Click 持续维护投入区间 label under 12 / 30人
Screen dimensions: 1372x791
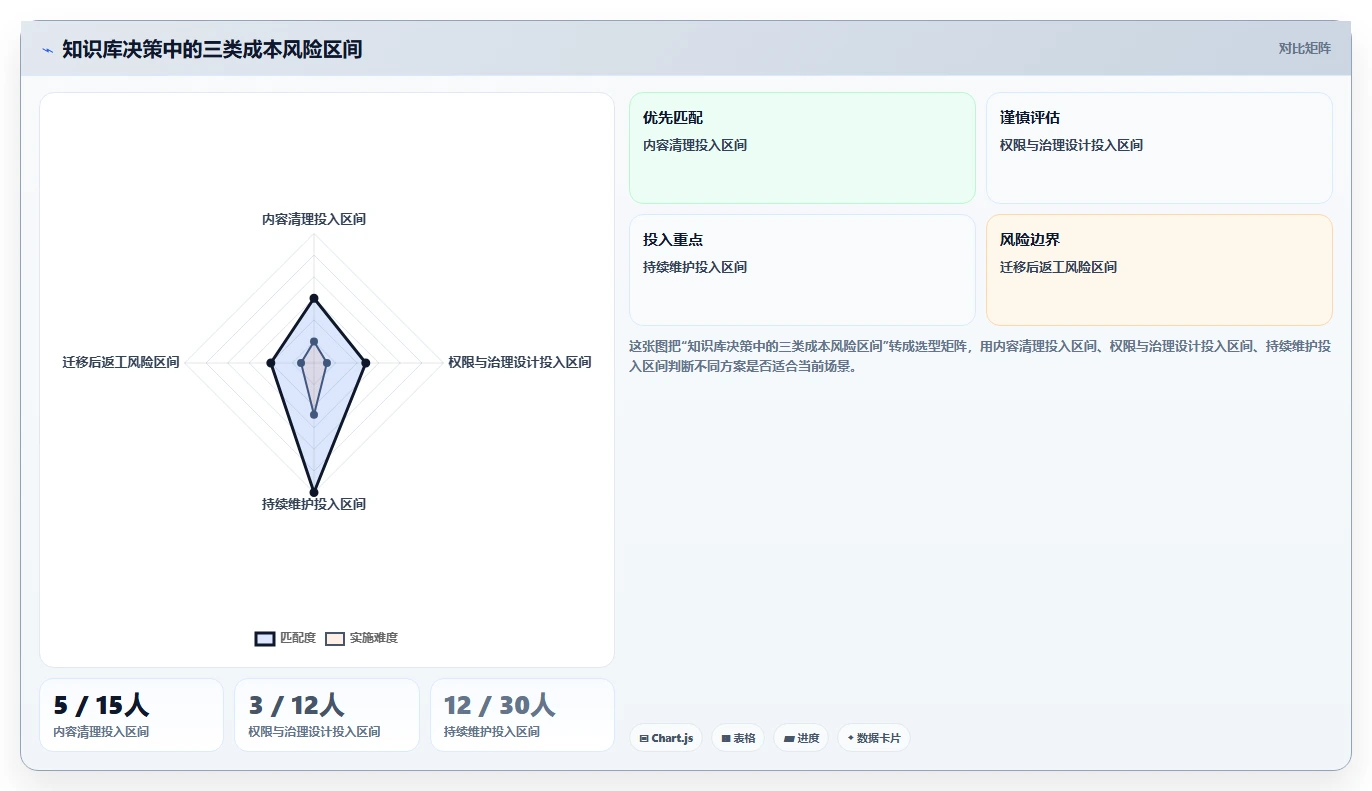click(x=492, y=732)
